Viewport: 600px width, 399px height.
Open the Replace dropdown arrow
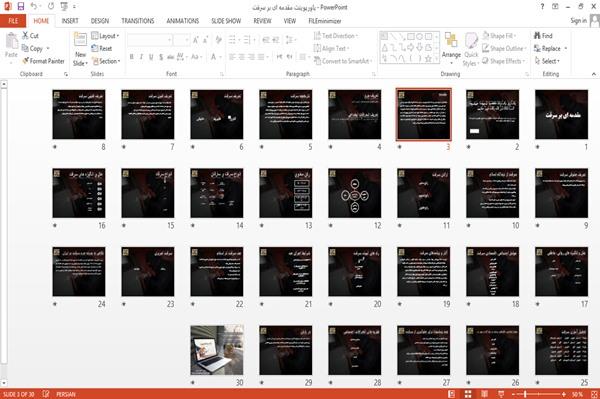pyautogui.click(x=566, y=49)
